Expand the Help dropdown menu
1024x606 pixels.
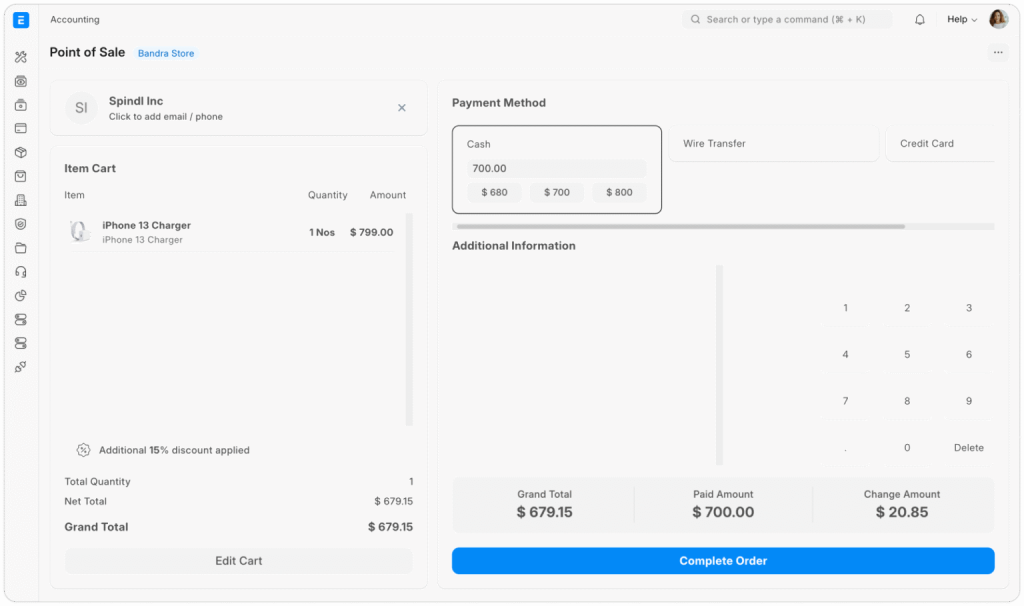(x=962, y=20)
